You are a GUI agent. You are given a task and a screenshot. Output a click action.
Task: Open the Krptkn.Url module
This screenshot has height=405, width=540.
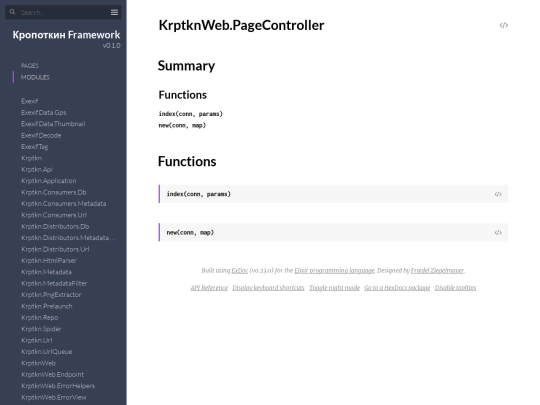point(37,340)
